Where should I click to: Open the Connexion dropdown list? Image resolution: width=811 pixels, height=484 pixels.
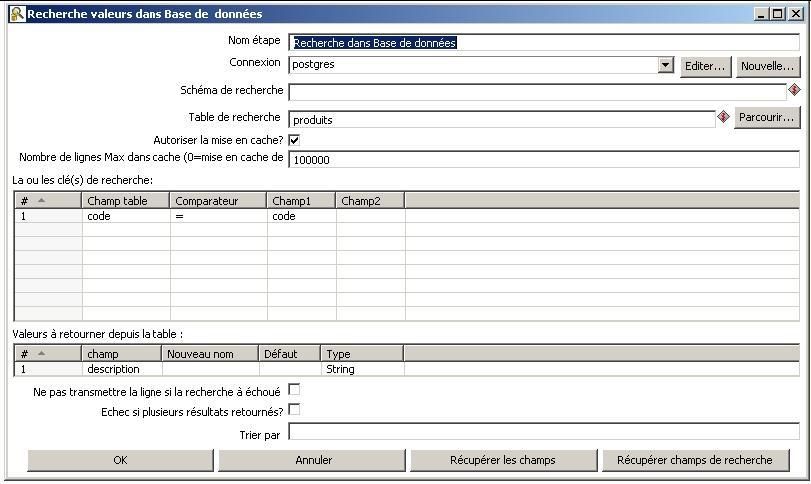(x=666, y=65)
